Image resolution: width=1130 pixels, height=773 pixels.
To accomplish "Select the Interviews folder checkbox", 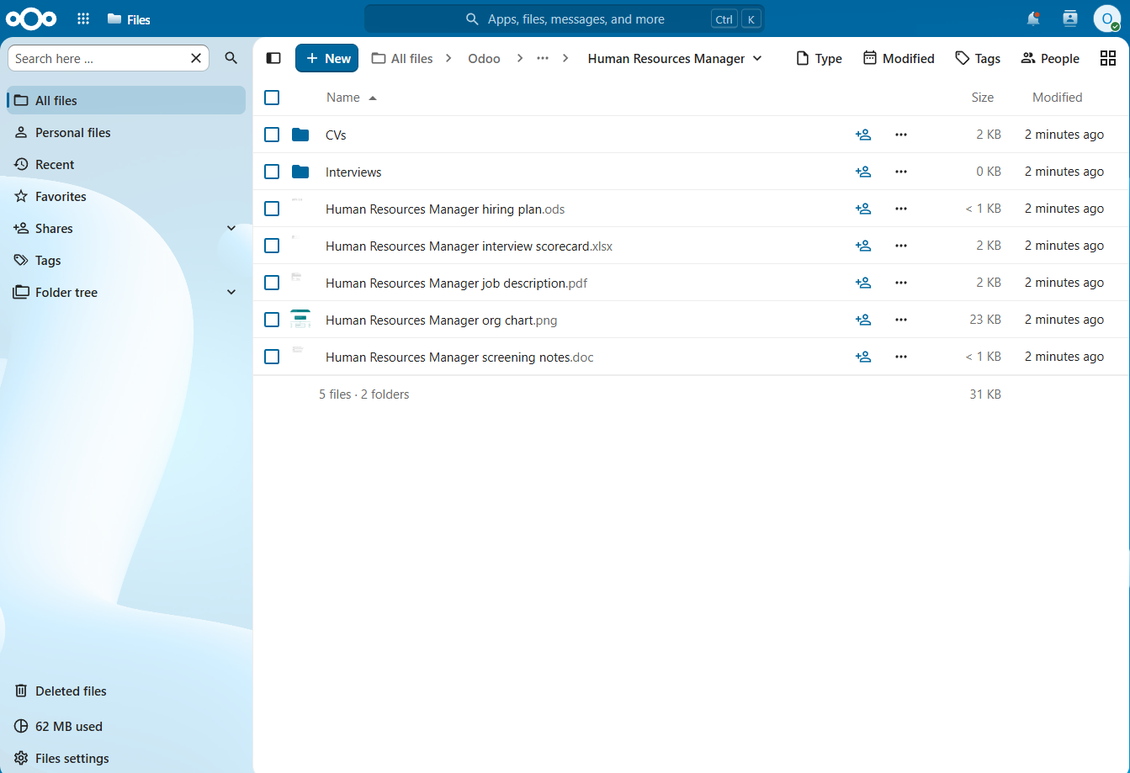I will point(272,171).
